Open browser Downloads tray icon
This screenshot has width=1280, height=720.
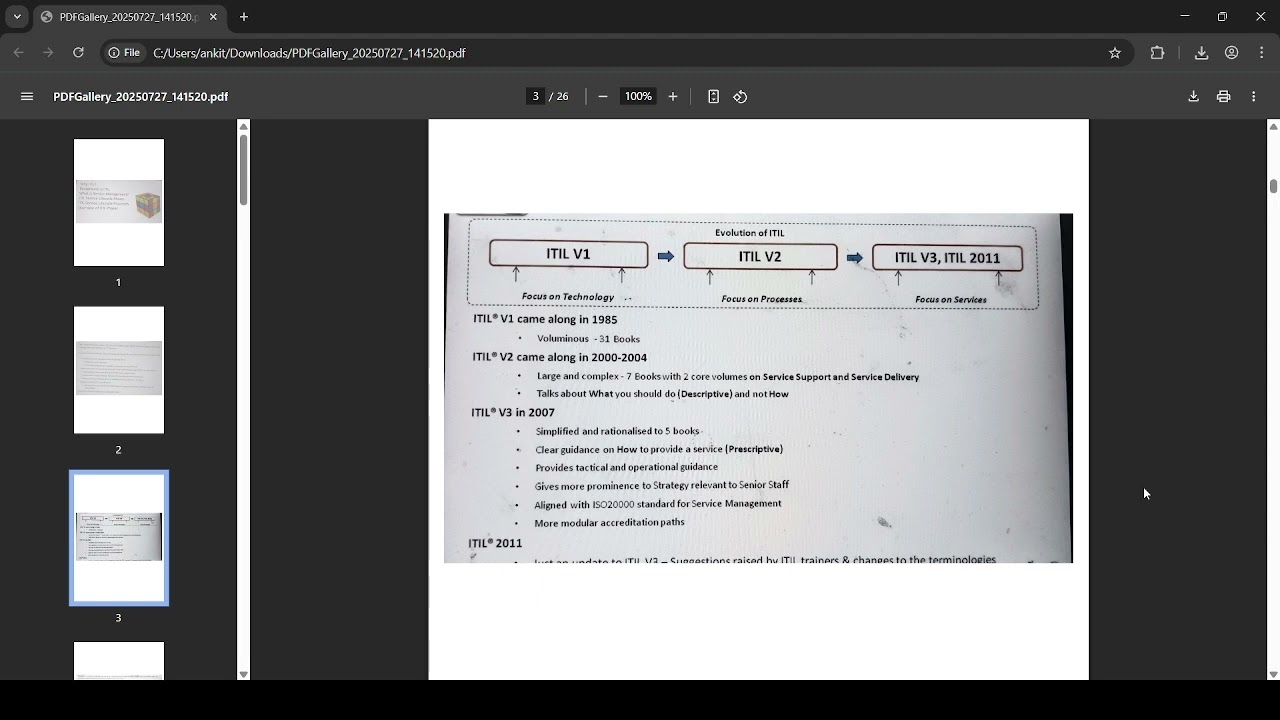[1202, 53]
